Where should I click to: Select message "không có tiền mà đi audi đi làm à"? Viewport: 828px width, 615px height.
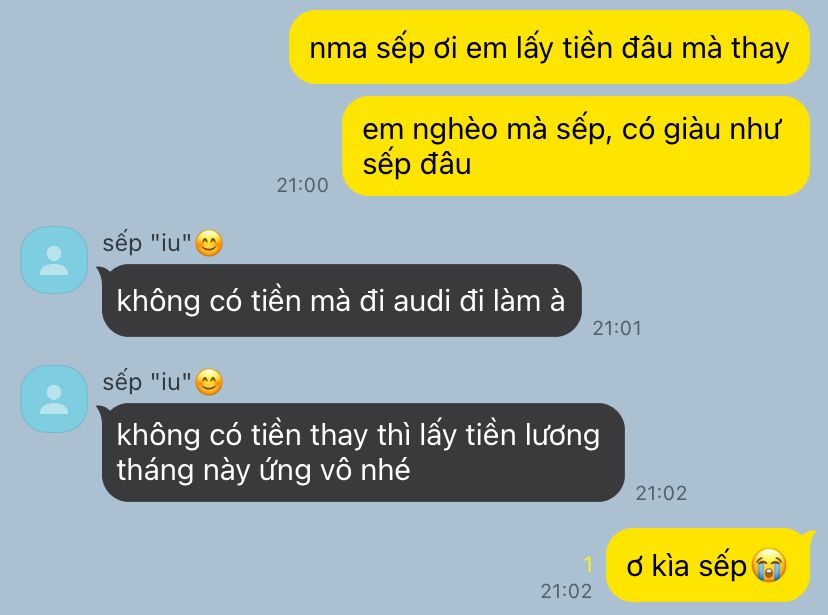341,301
